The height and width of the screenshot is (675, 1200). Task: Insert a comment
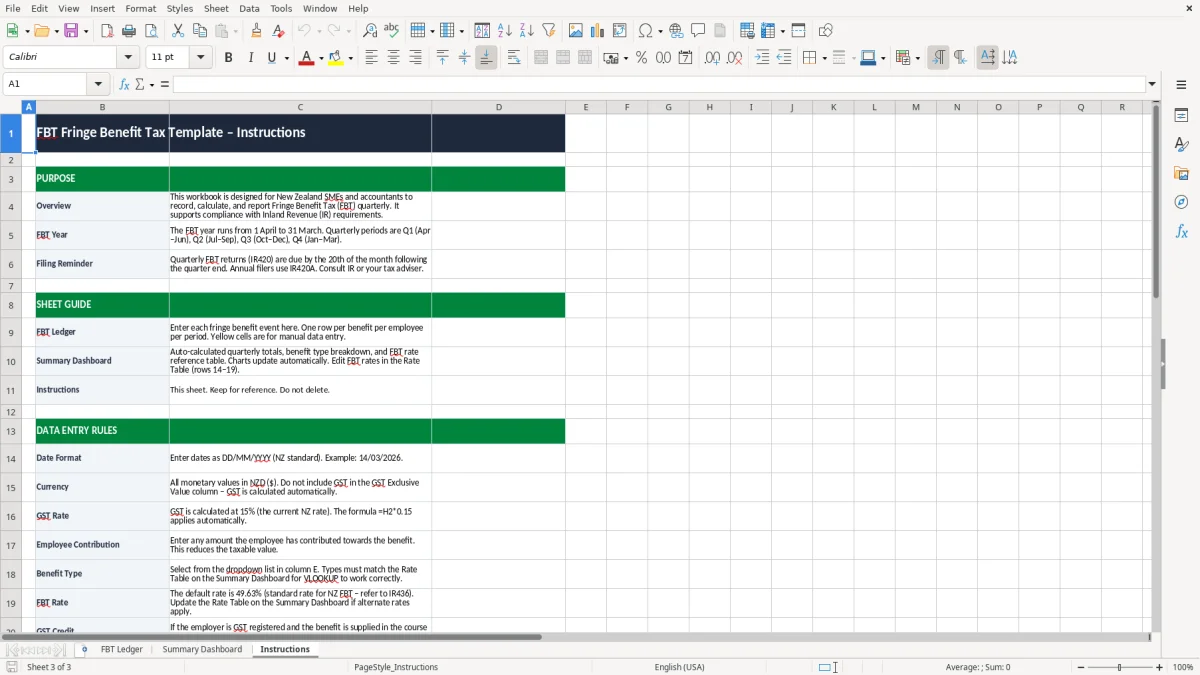click(x=698, y=31)
